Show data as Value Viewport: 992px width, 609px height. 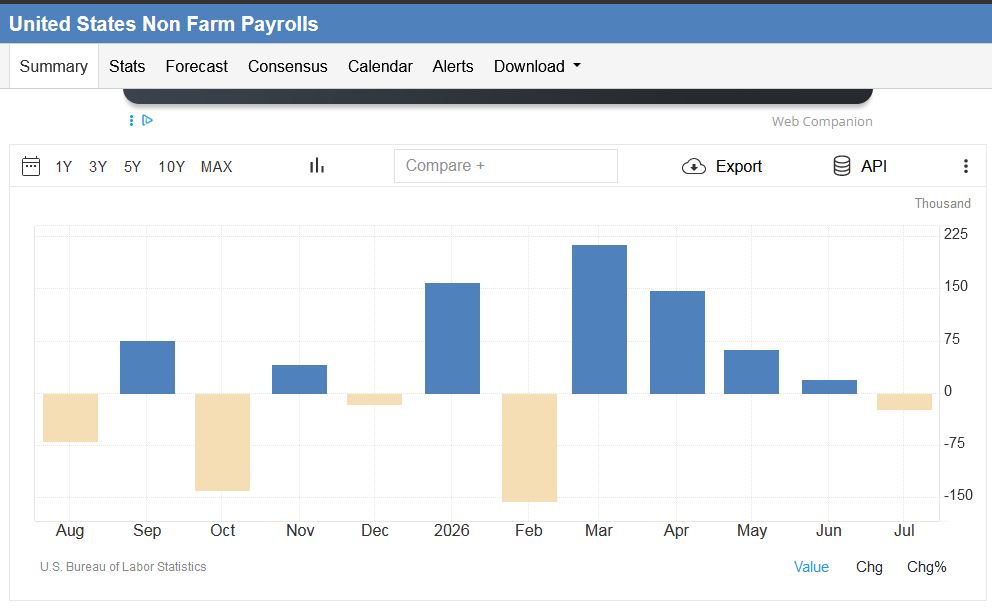click(811, 567)
